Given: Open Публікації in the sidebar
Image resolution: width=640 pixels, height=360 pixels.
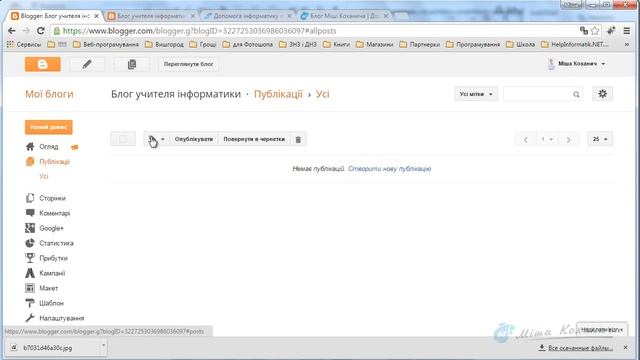Looking at the screenshot, I should (x=54, y=162).
